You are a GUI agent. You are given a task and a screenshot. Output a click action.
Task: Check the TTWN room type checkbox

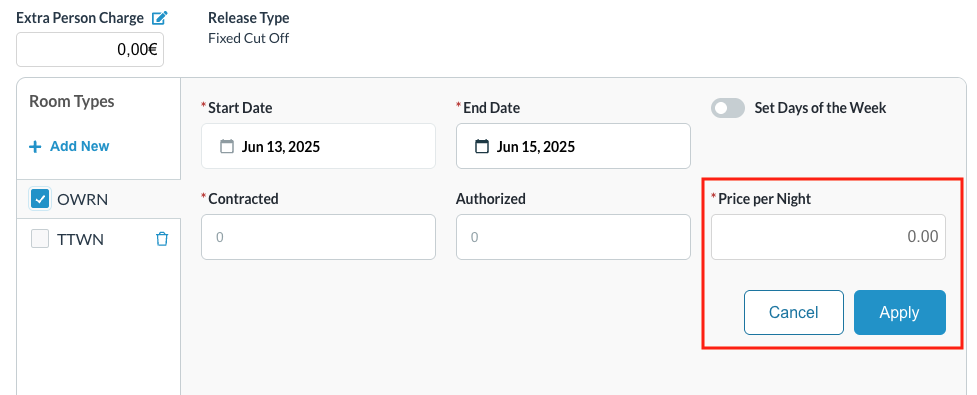click(x=40, y=239)
